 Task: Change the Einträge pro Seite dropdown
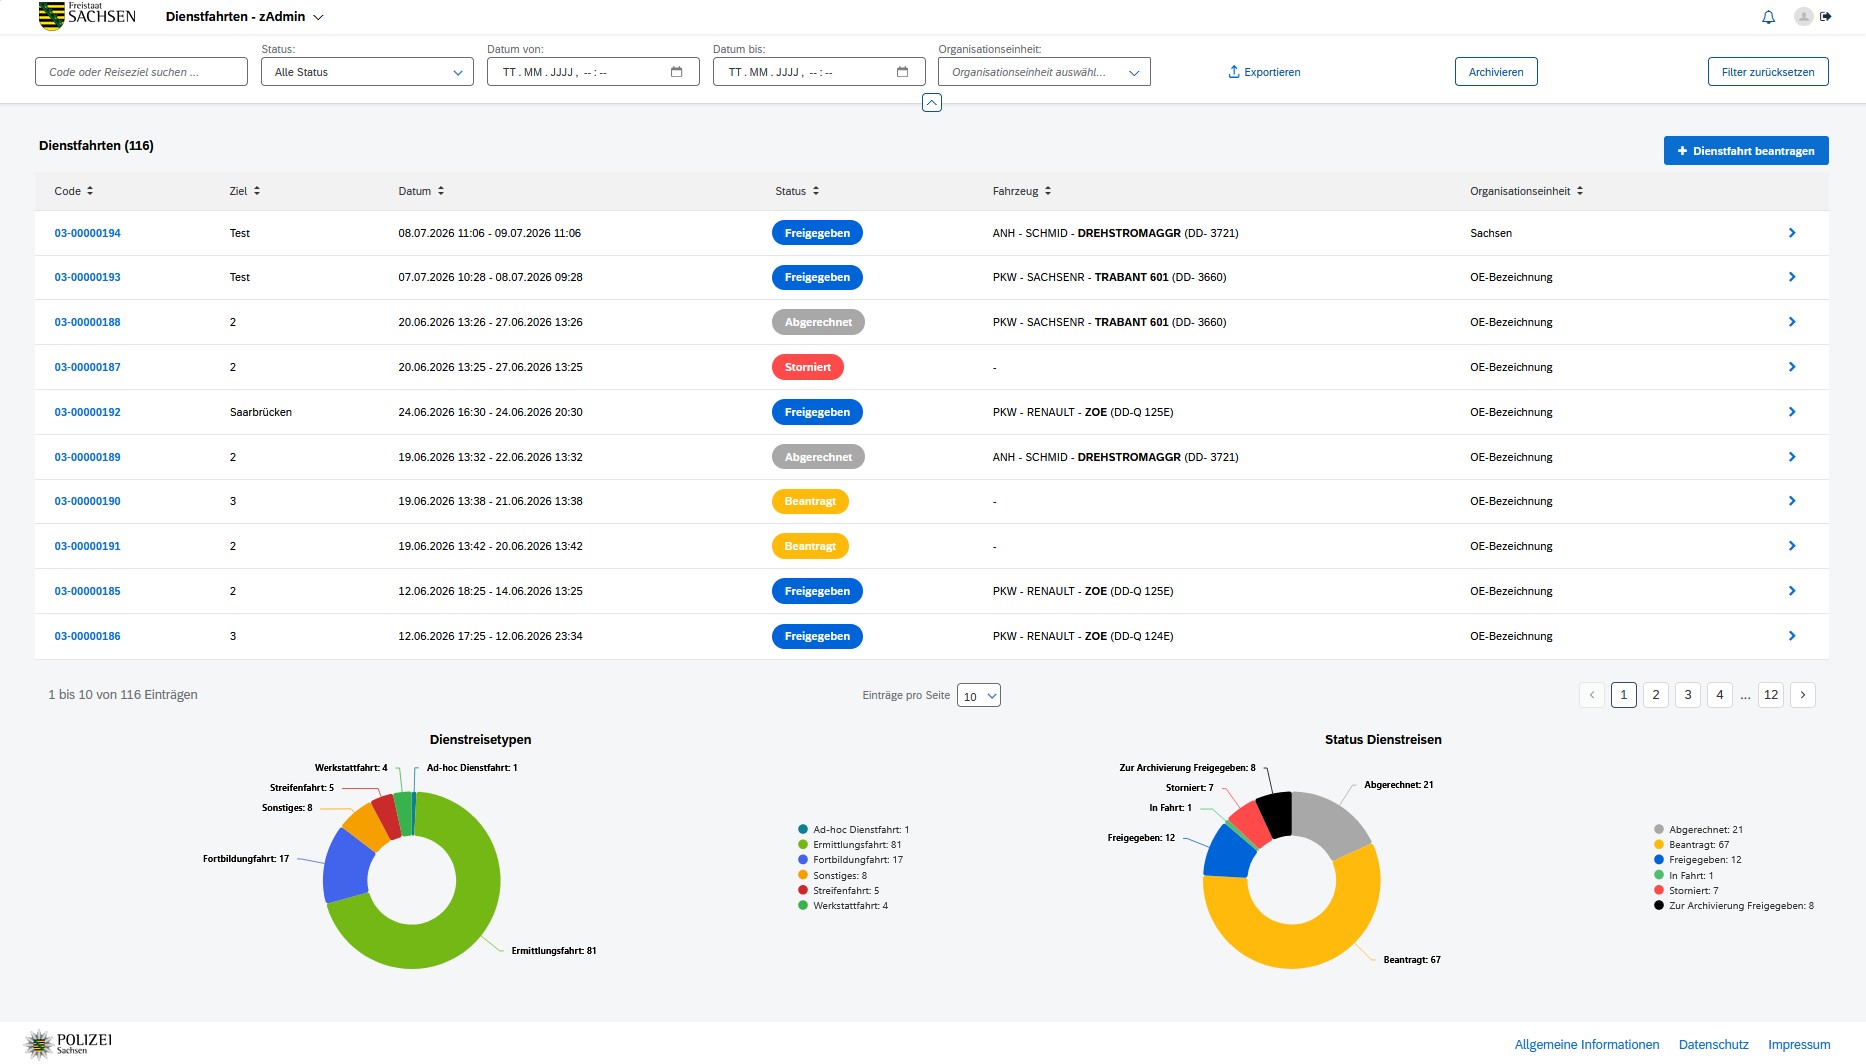[x=979, y=696]
